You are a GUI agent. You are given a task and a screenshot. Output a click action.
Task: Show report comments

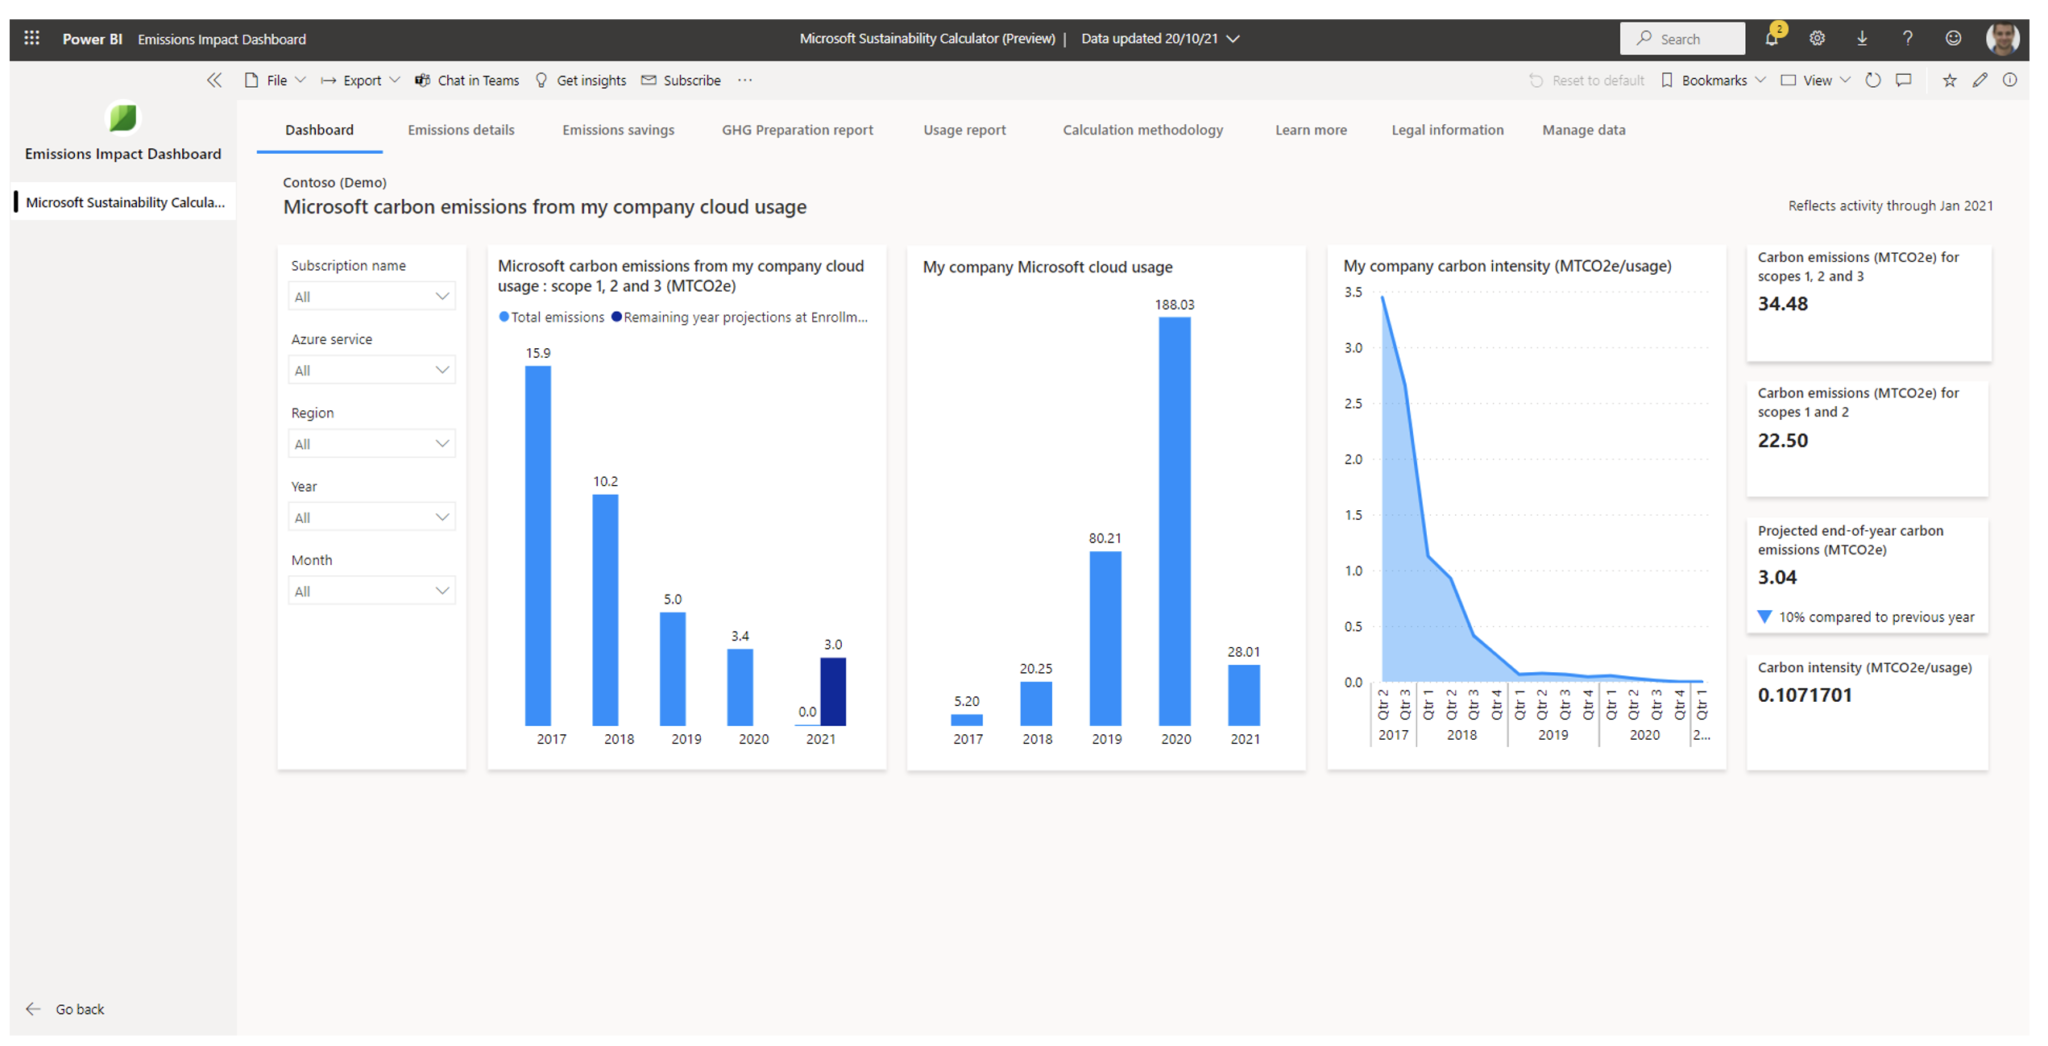1903,80
